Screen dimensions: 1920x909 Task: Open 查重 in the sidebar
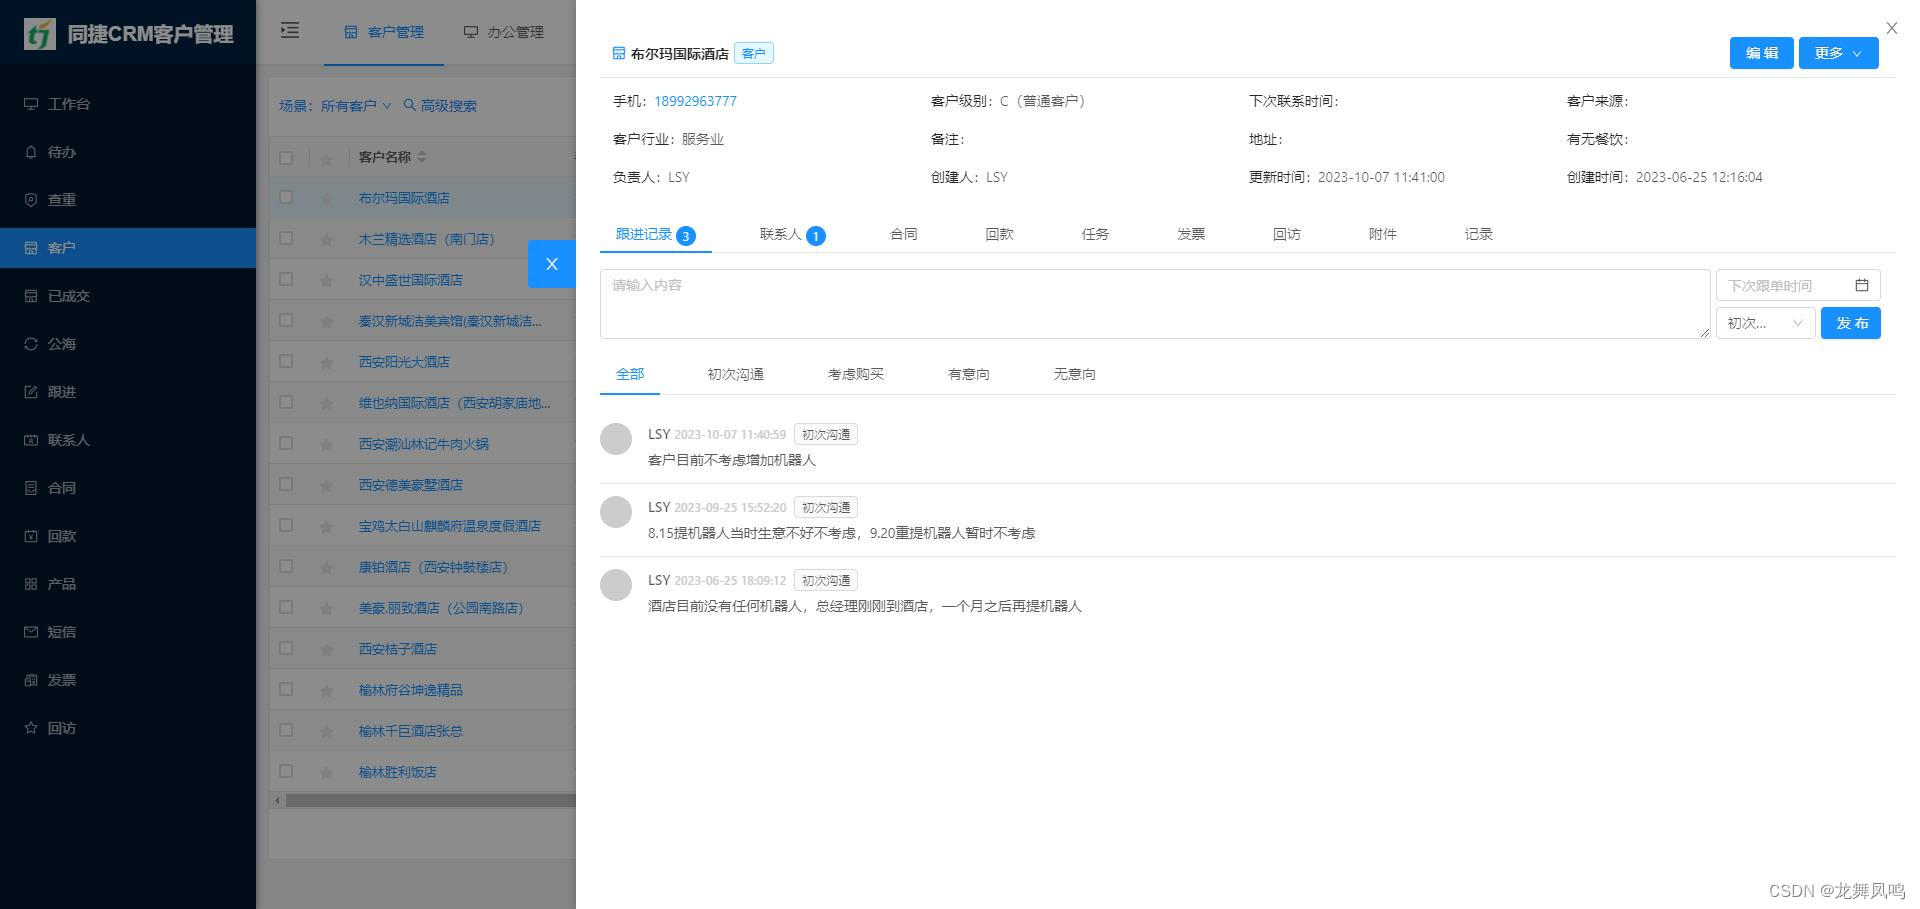tap(128, 200)
